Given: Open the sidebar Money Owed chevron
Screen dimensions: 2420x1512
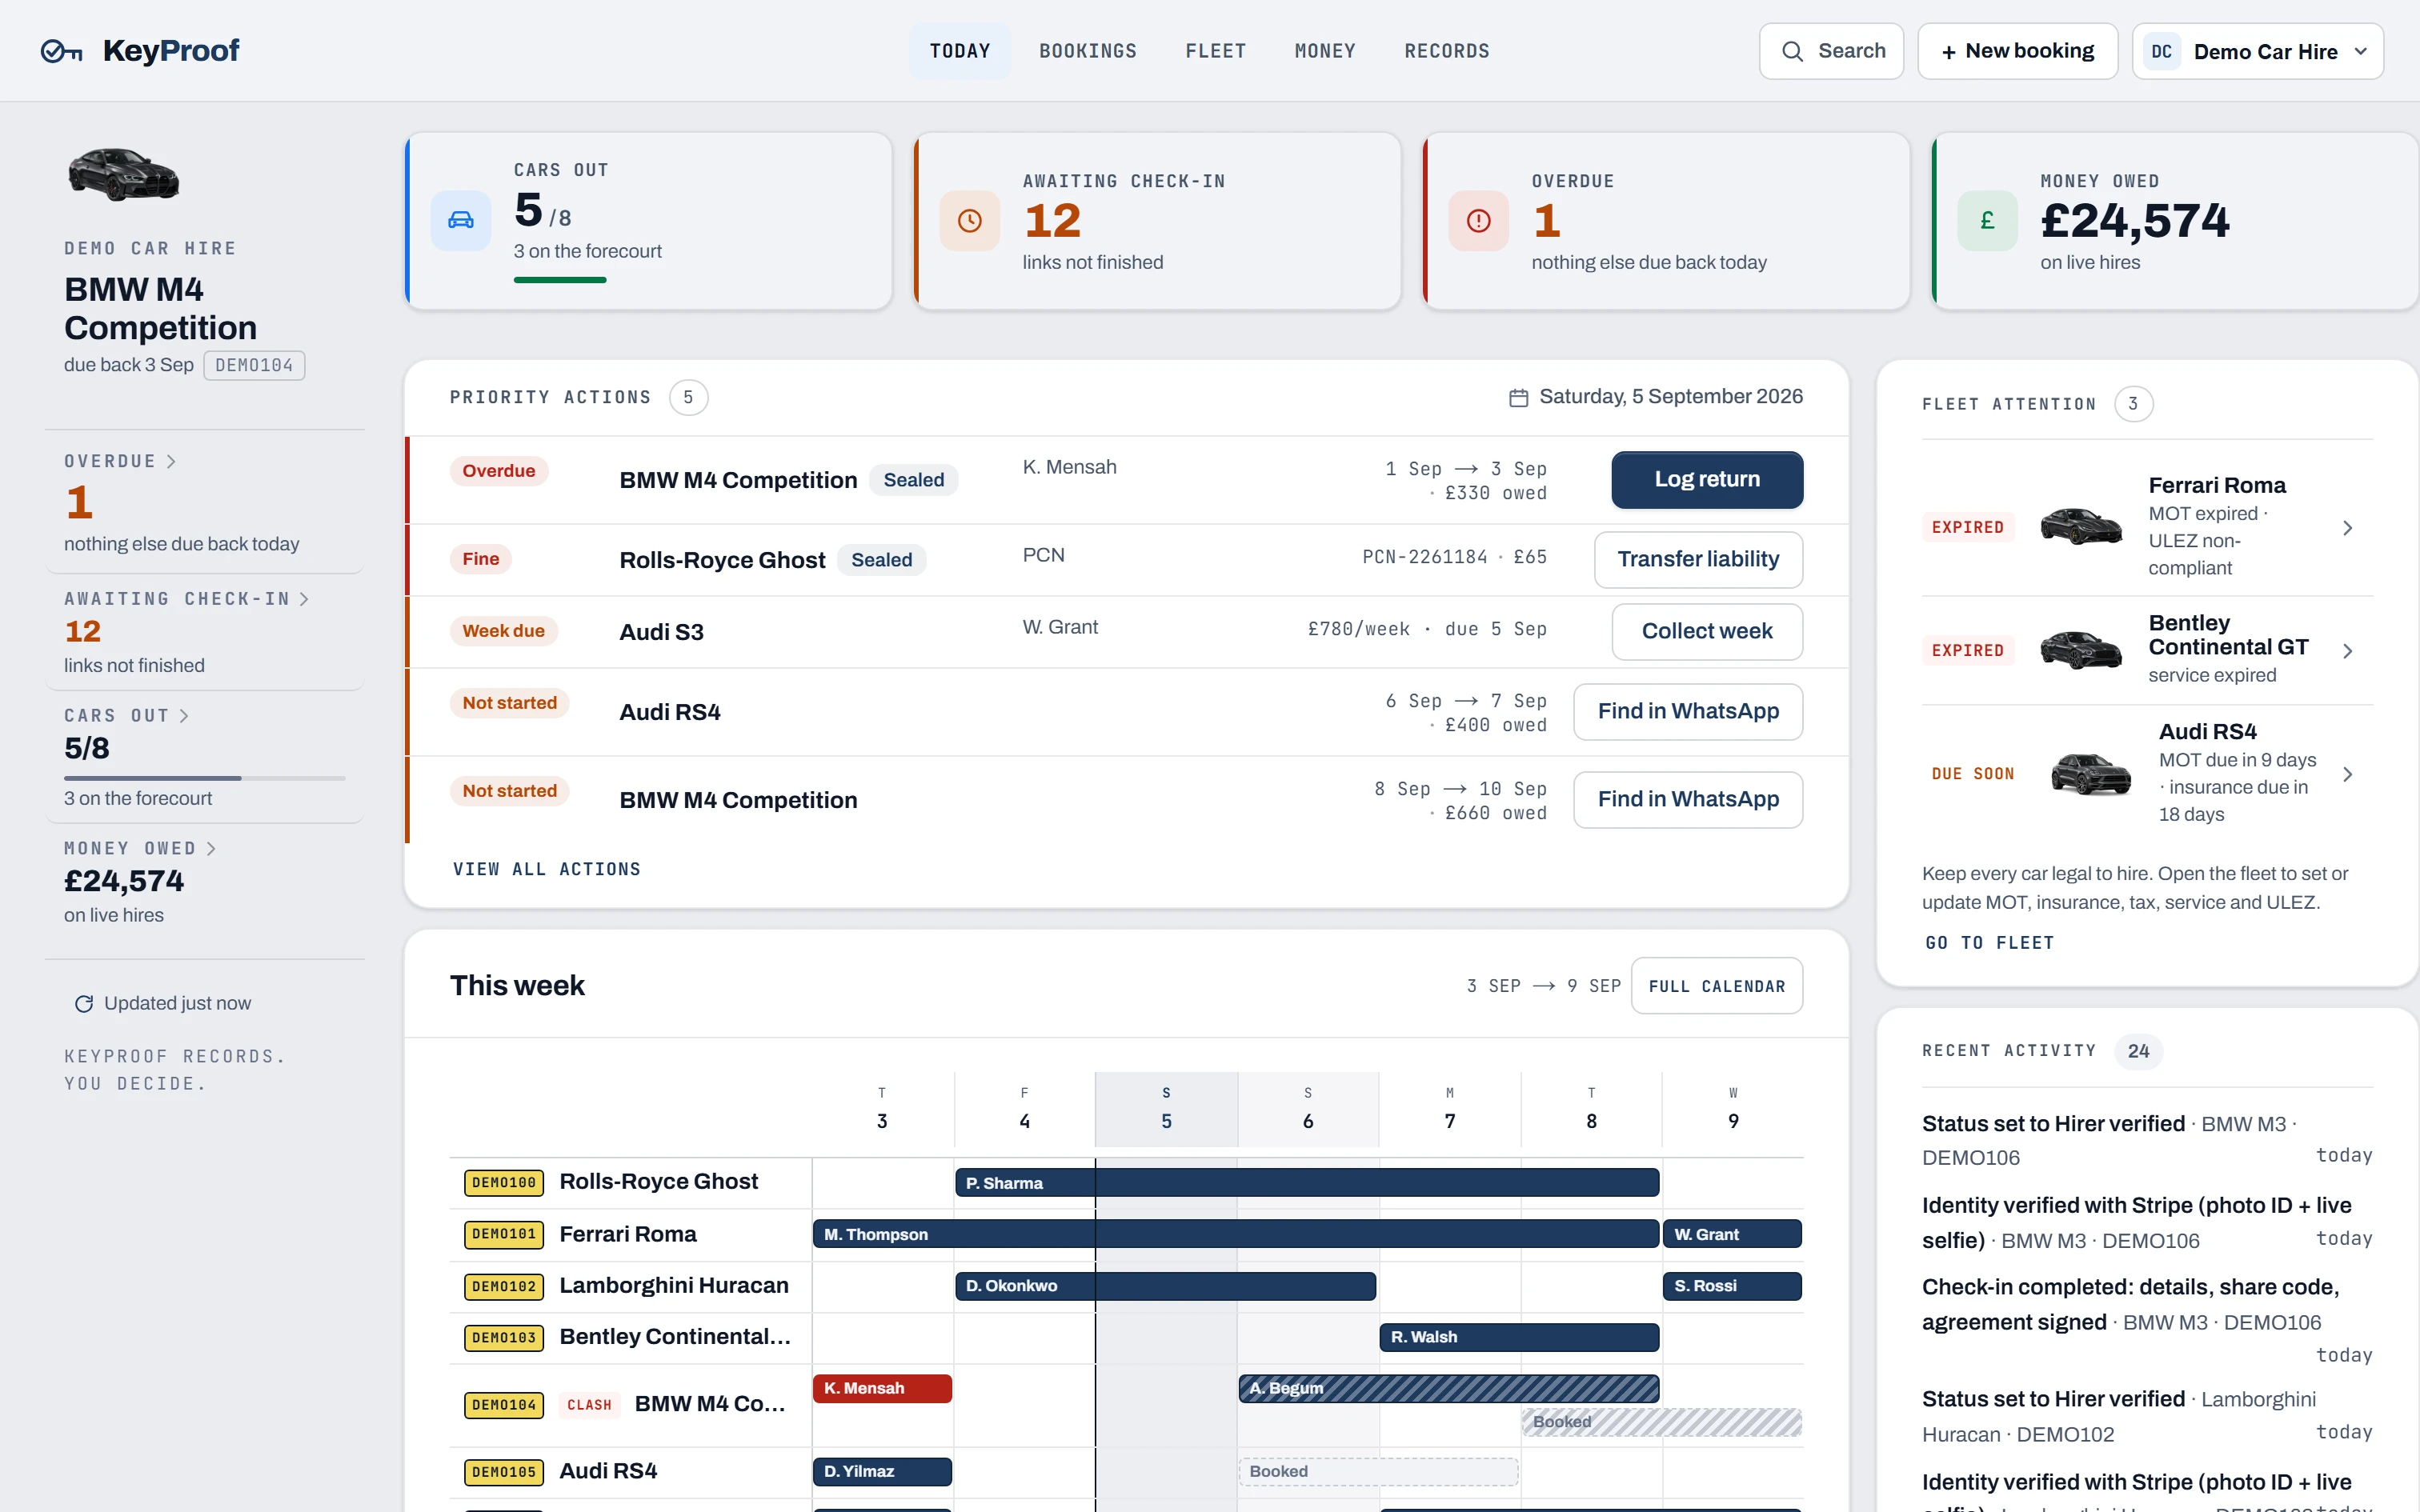Looking at the screenshot, I should (211, 849).
